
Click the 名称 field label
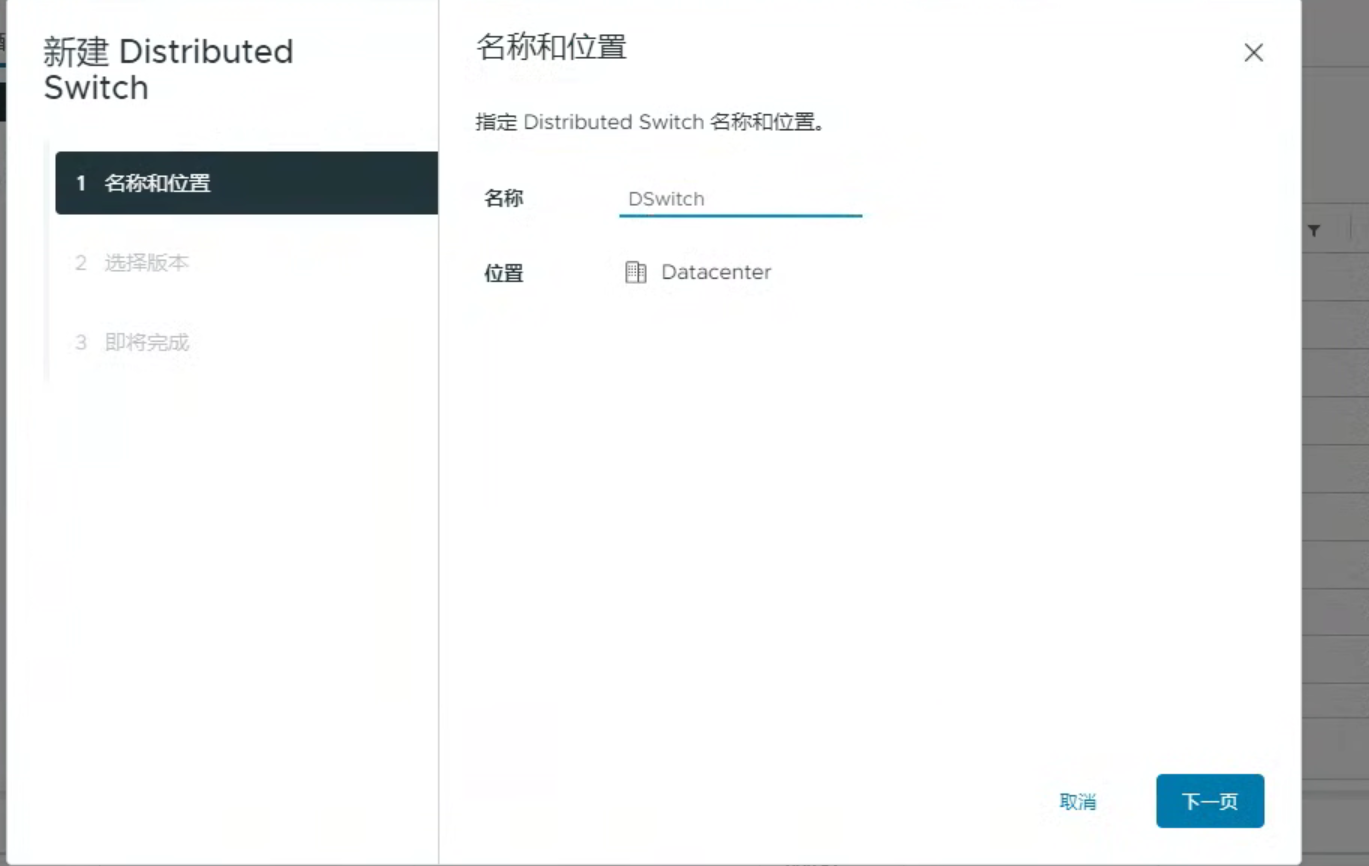coord(504,198)
